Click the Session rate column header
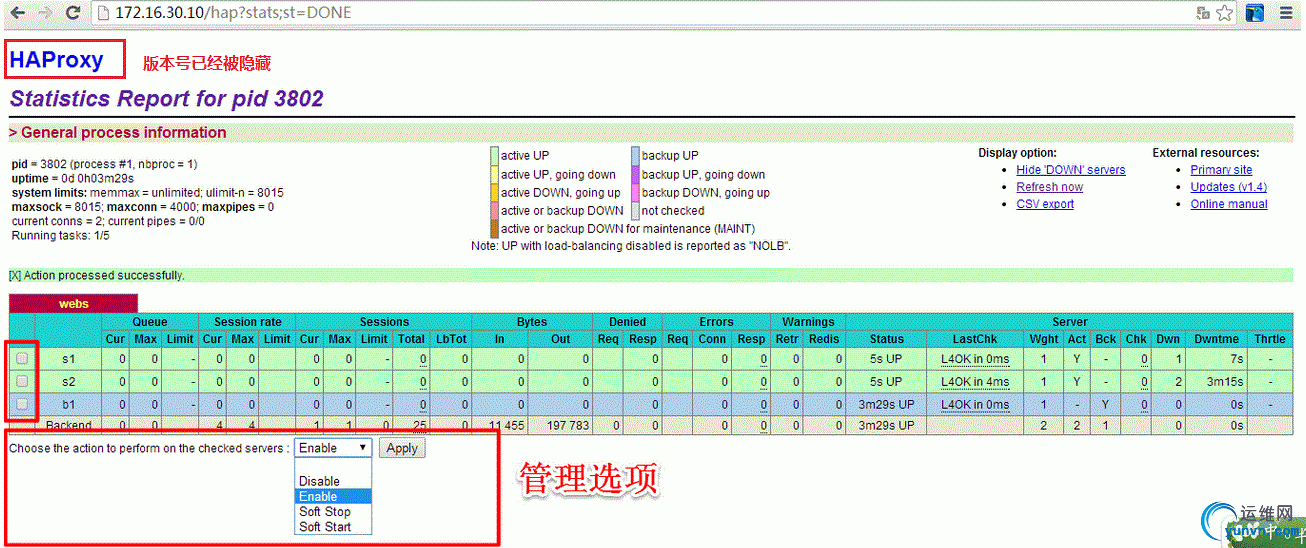Viewport: 1306px width, 548px height. pyautogui.click(x=247, y=322)
